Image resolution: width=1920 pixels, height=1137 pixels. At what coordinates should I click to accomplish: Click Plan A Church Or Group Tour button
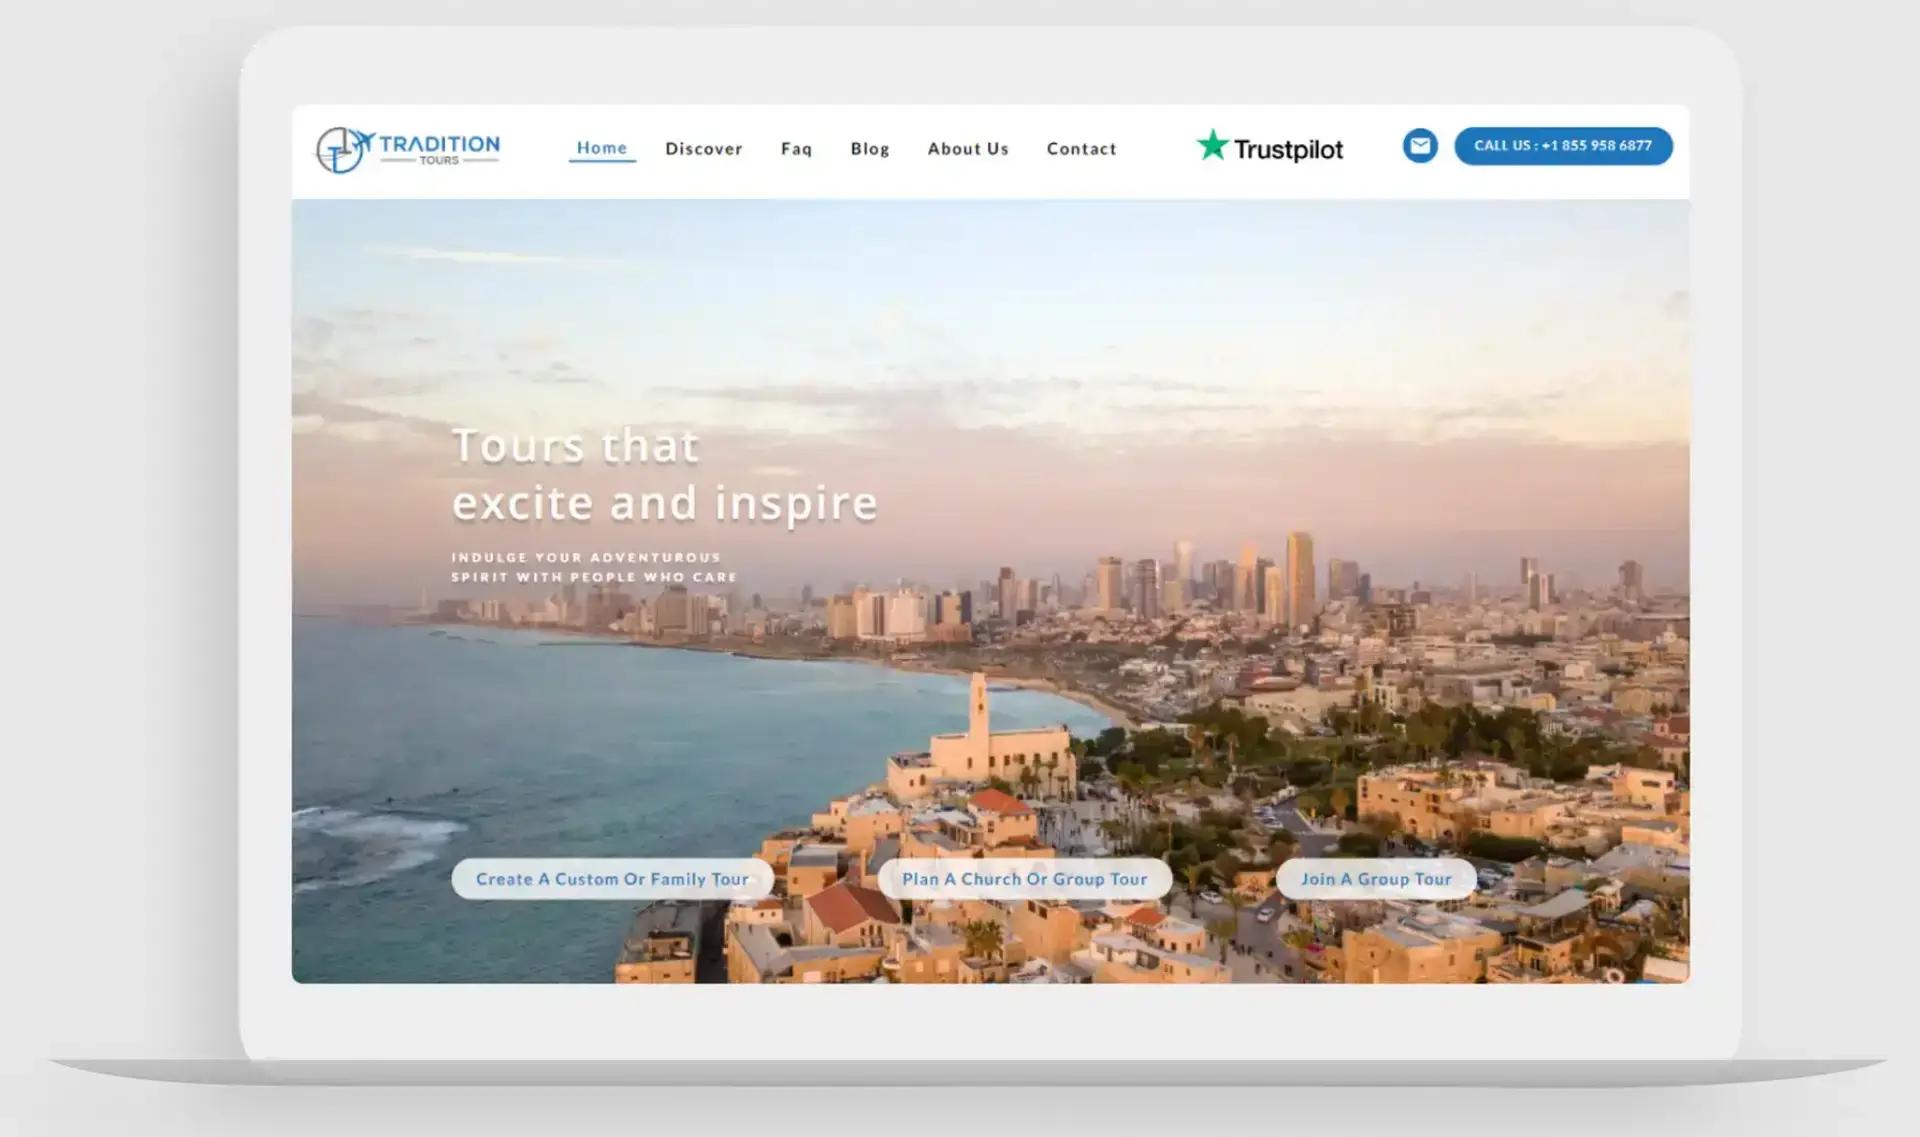point(1023,878)
